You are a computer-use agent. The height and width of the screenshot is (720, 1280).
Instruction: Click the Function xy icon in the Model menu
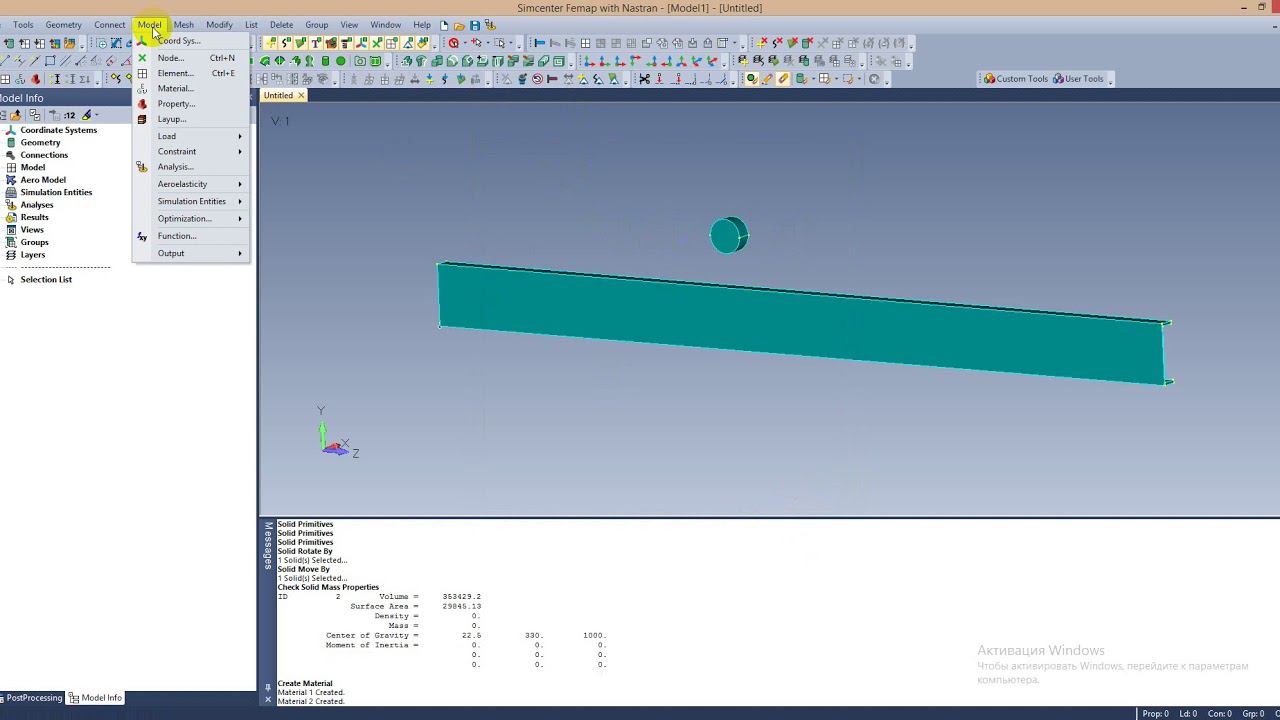pos(142,236)
